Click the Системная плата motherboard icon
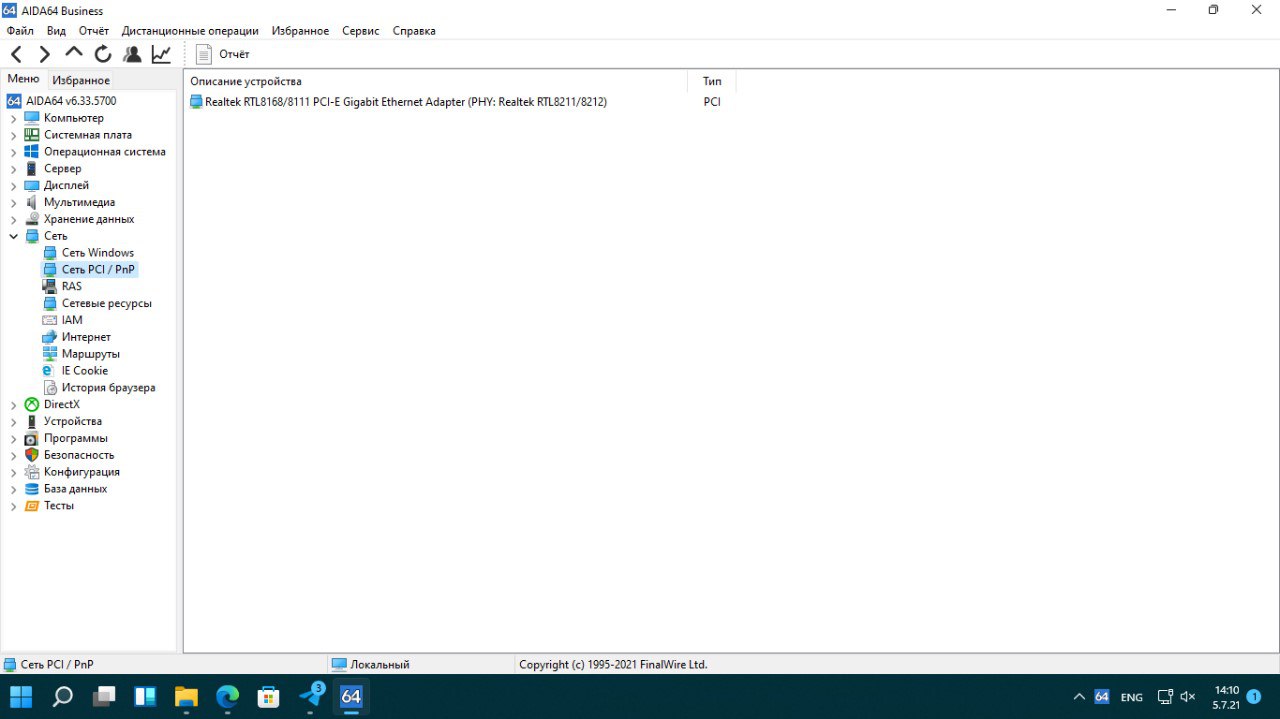Viewport: 1280px width, 719px height. pos(32,135)
